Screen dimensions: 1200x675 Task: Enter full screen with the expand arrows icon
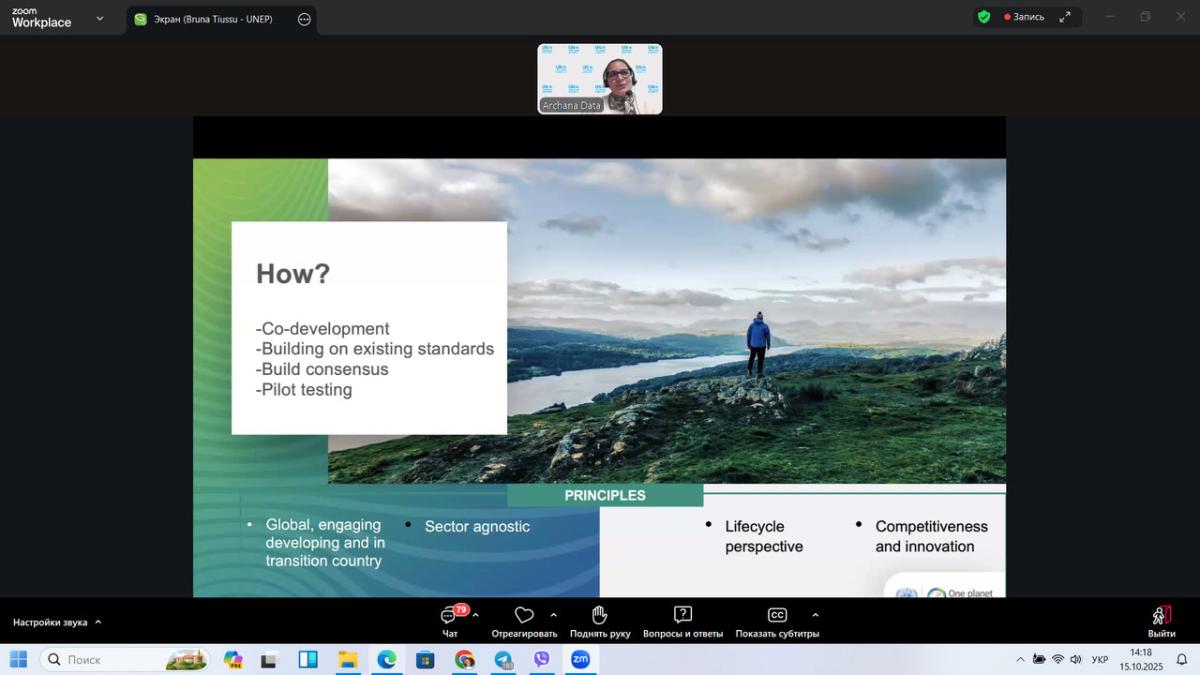tap(1065, 17)
